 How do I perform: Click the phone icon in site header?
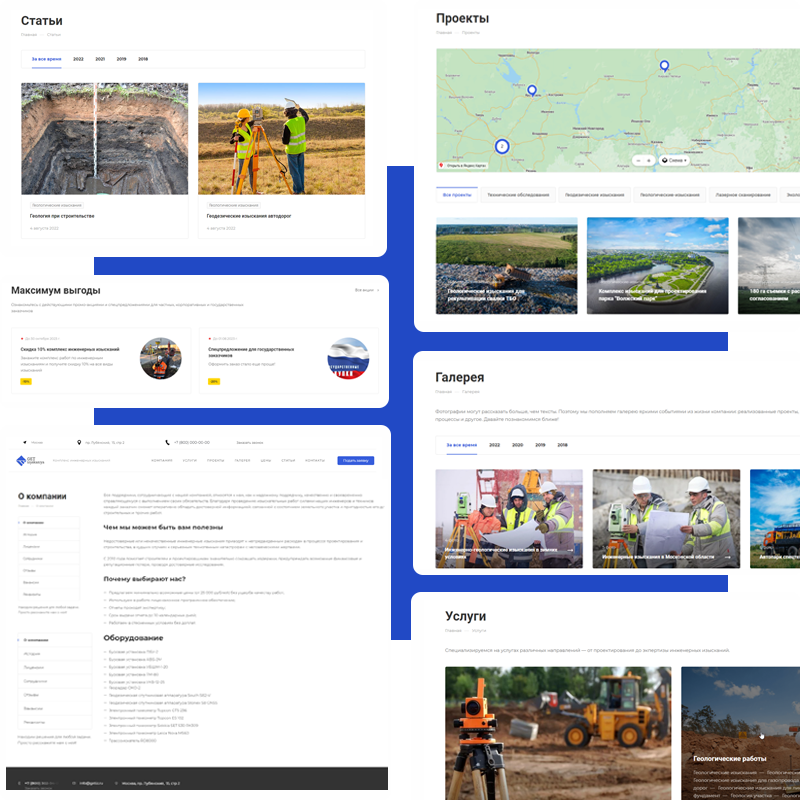pyautogui.click(x=169, y=441)
